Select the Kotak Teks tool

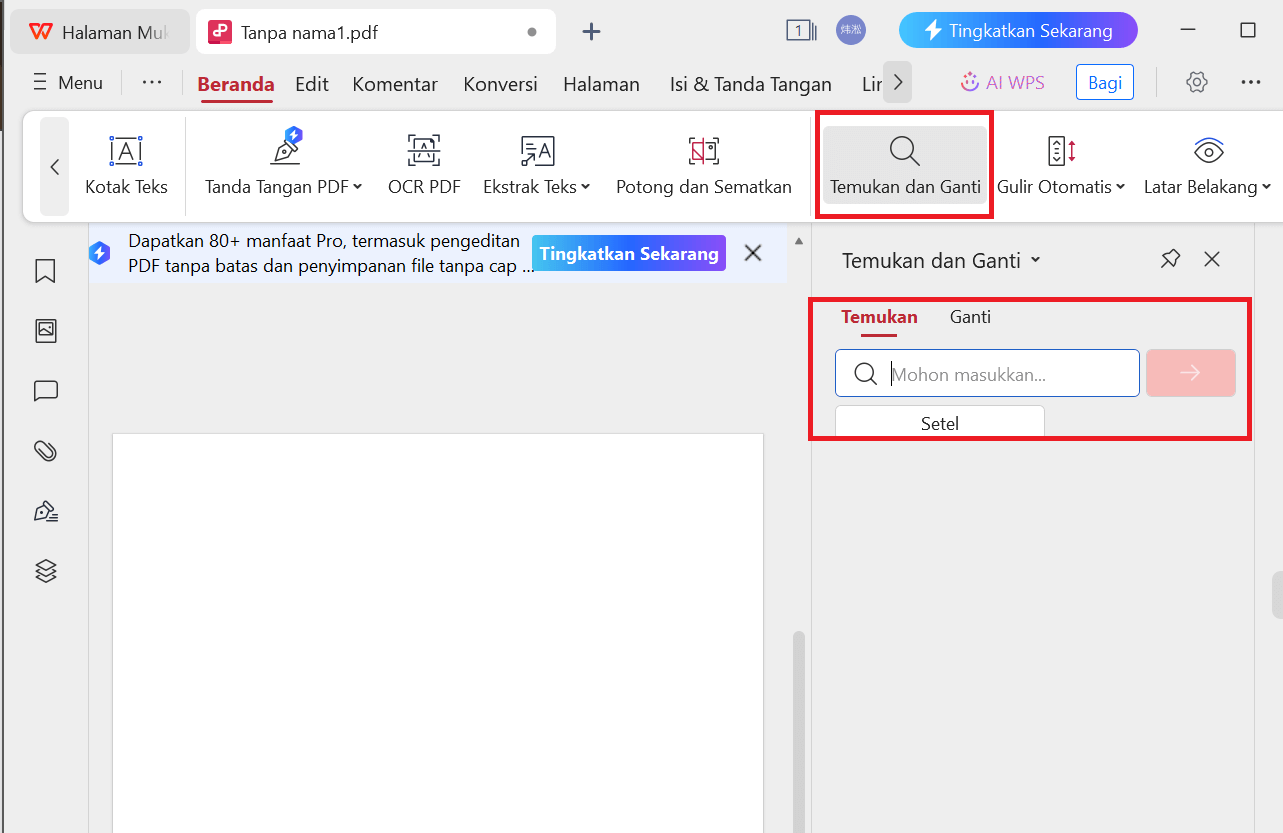coord(125,163)
